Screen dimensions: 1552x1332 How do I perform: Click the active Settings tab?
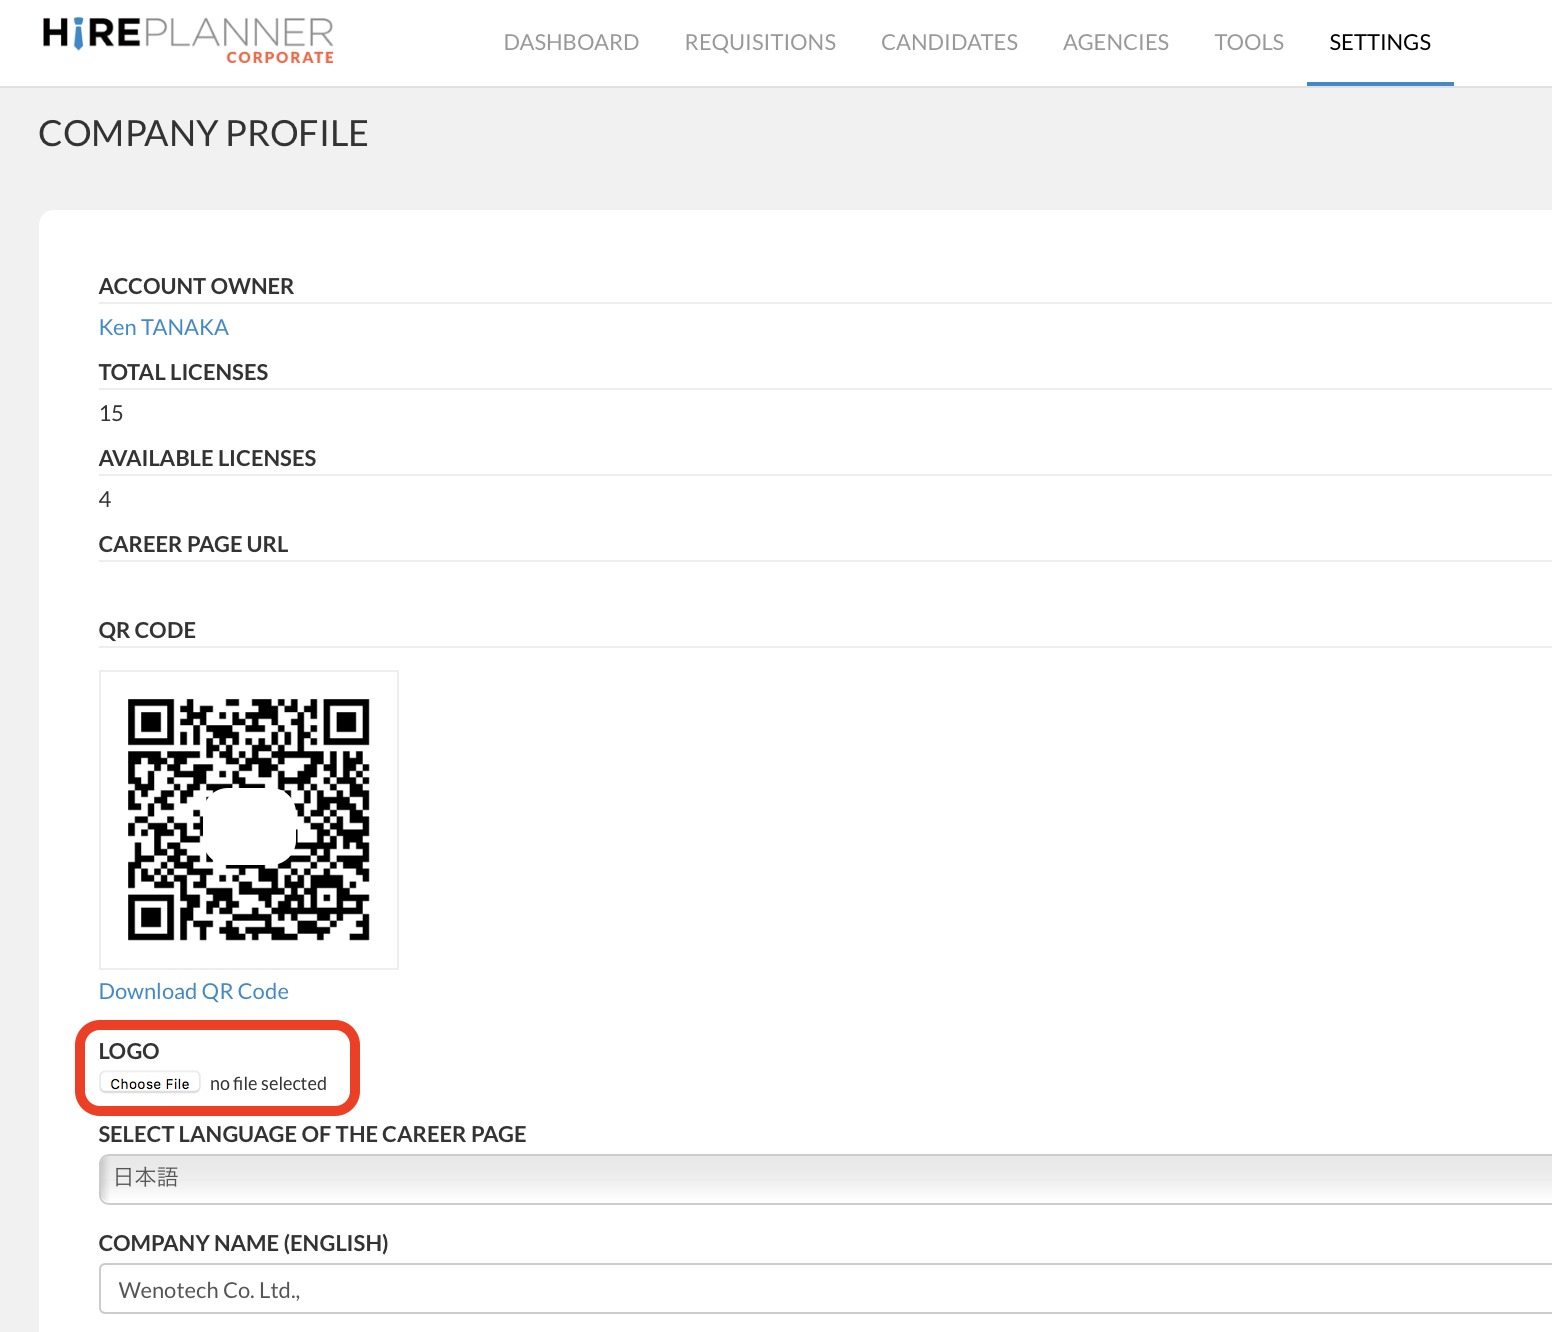pyautogui.click(x=1379, y=42)
